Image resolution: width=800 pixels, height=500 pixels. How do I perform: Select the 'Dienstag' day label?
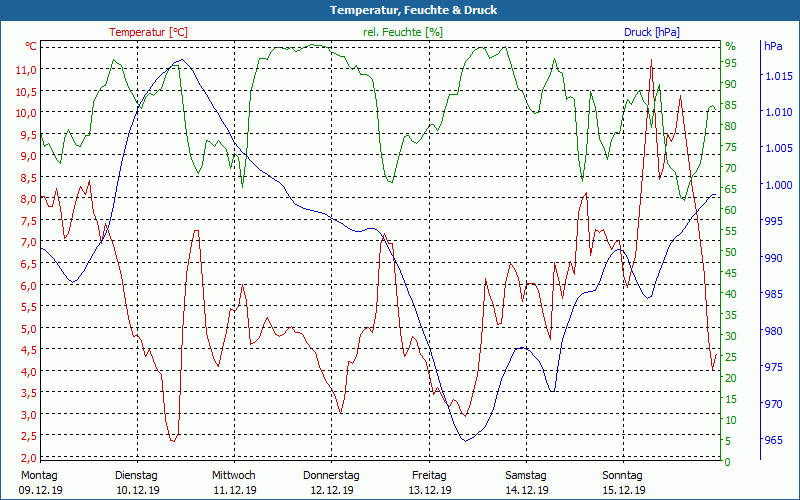click(136, 475)
